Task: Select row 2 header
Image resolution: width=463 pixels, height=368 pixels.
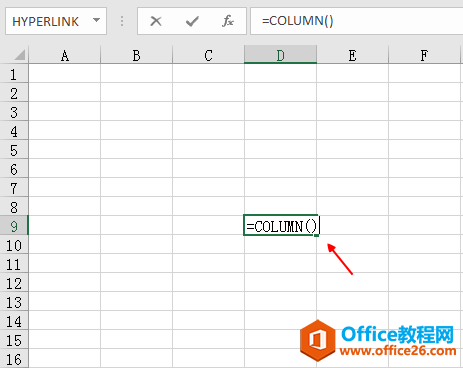Action: click(14, 93)
